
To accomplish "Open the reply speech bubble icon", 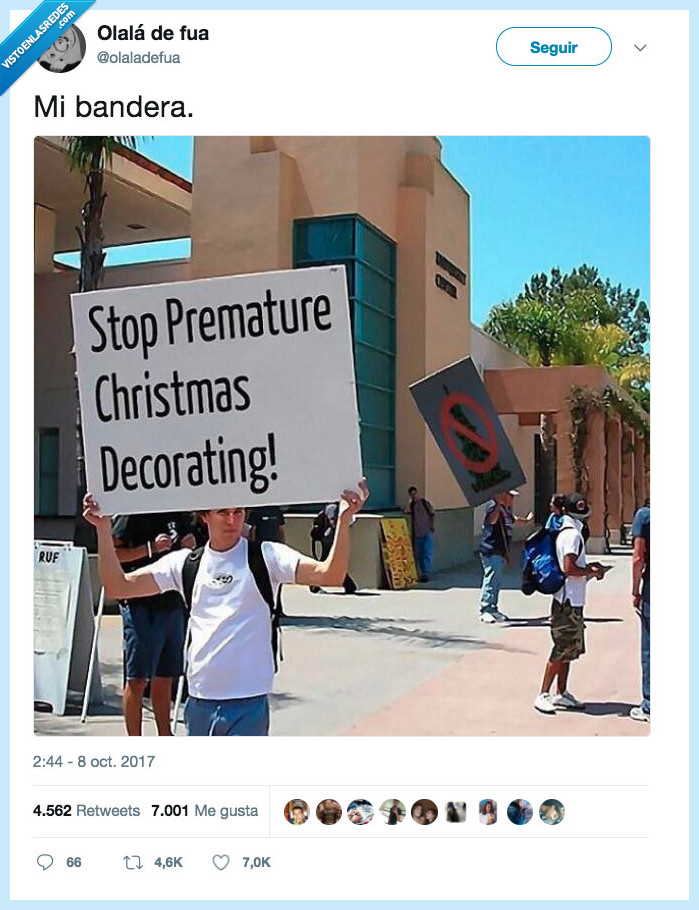I will (45, 862).
